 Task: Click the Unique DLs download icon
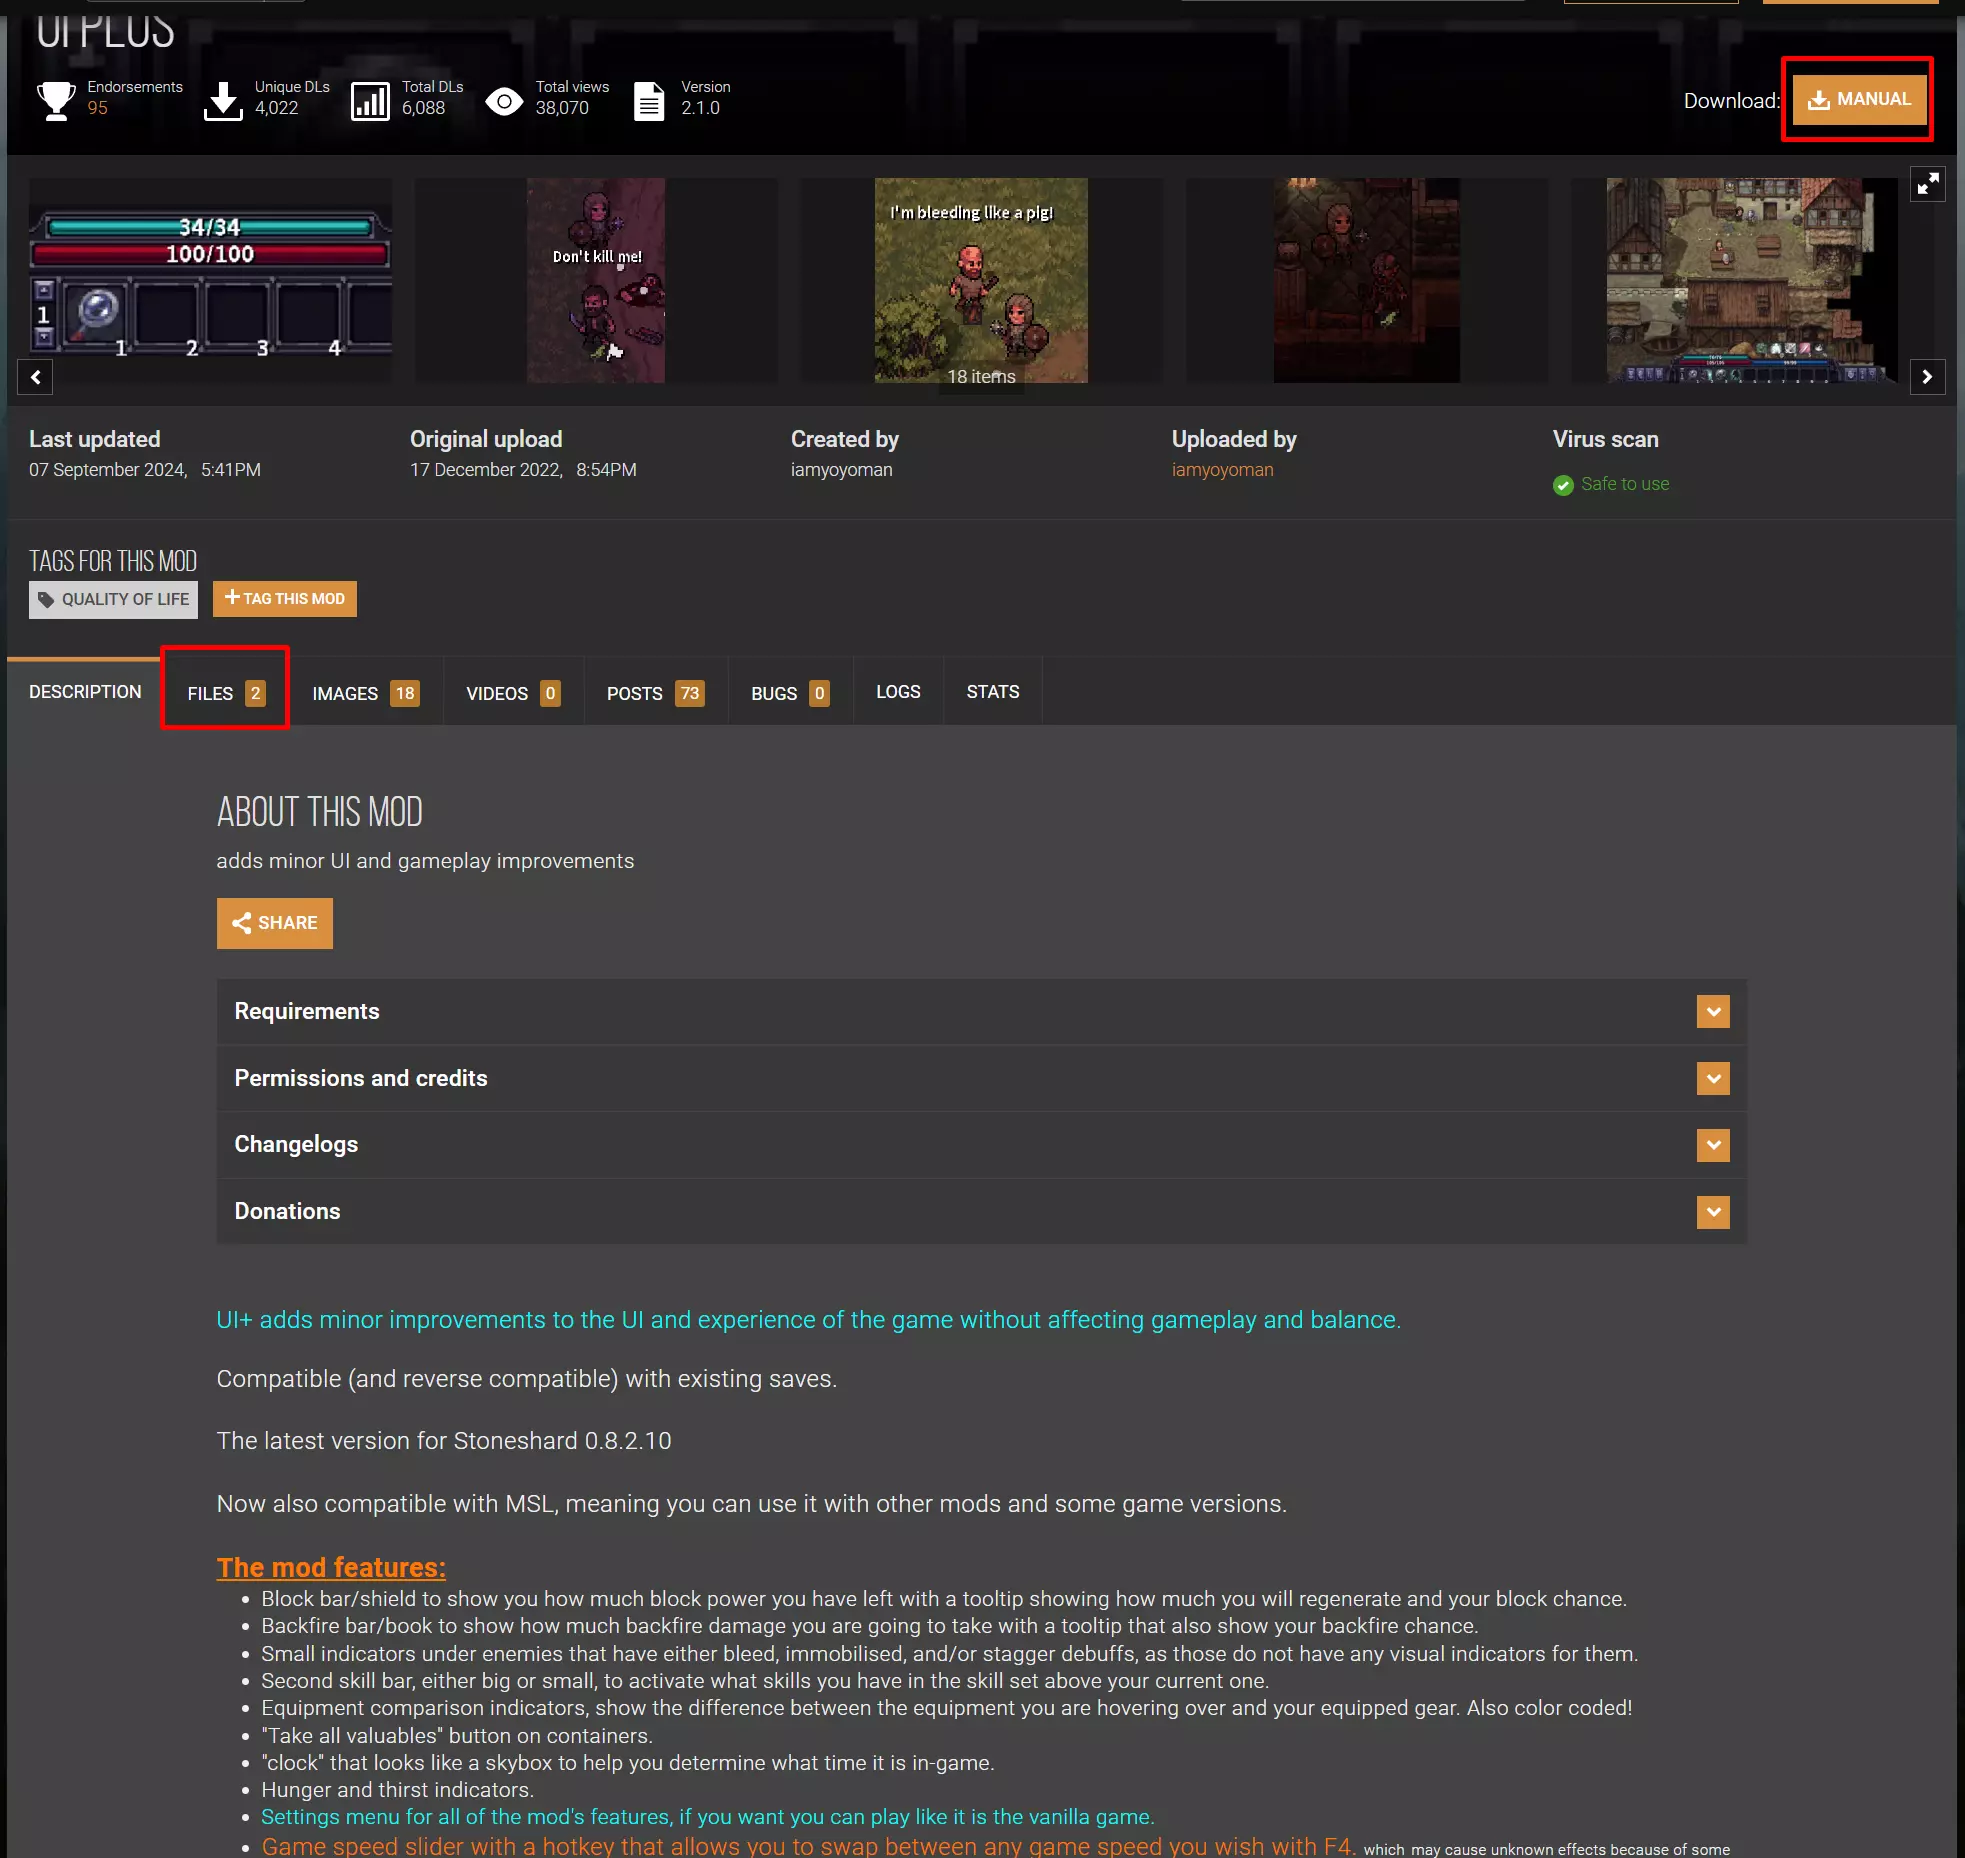(x=223, y=100)
